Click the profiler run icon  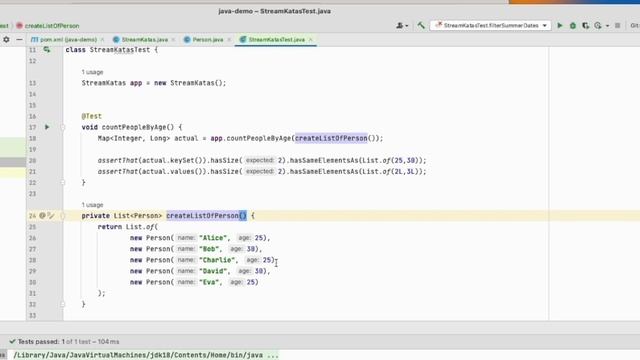point(598,25)
